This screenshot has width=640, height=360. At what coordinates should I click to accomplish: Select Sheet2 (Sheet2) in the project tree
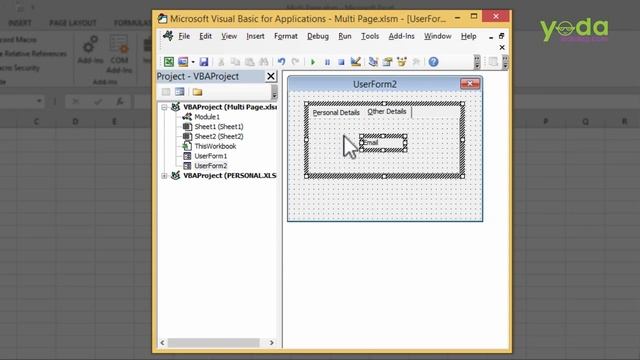pos(219,136)
